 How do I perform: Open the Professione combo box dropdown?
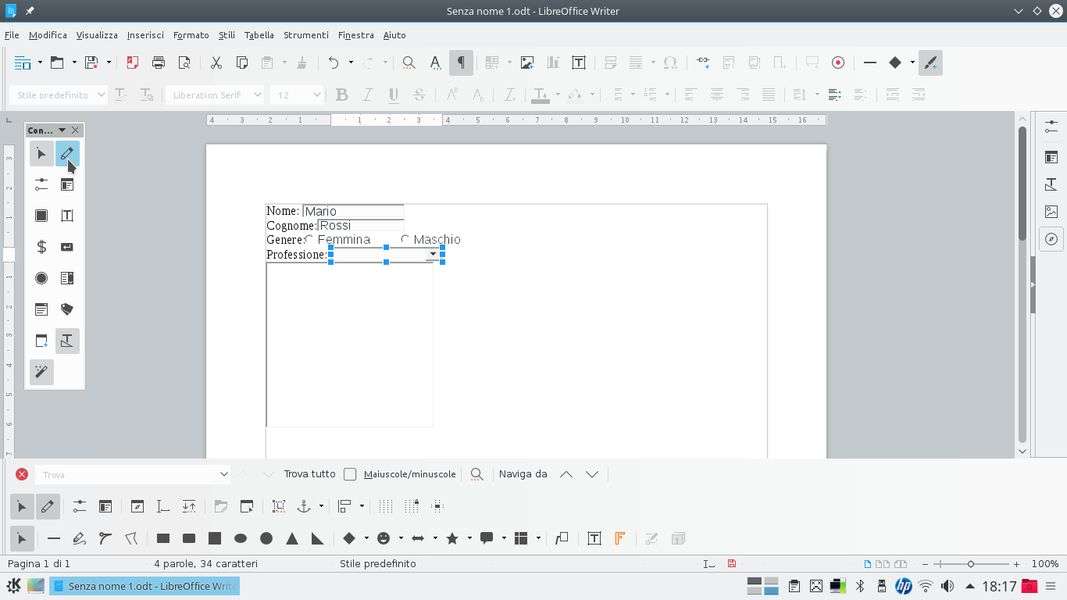432,255
